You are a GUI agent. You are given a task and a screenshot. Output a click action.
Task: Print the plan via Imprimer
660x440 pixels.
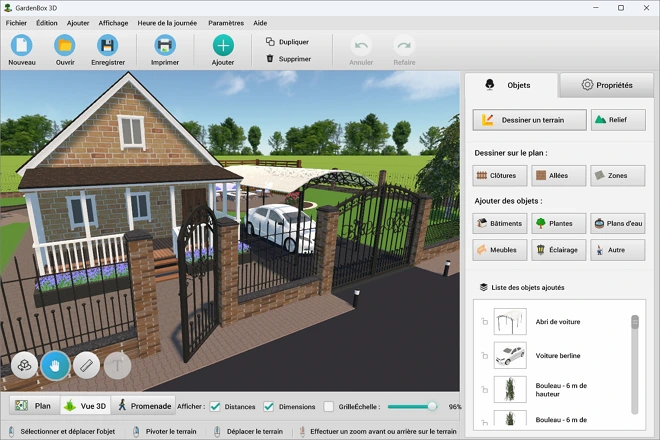165,45
